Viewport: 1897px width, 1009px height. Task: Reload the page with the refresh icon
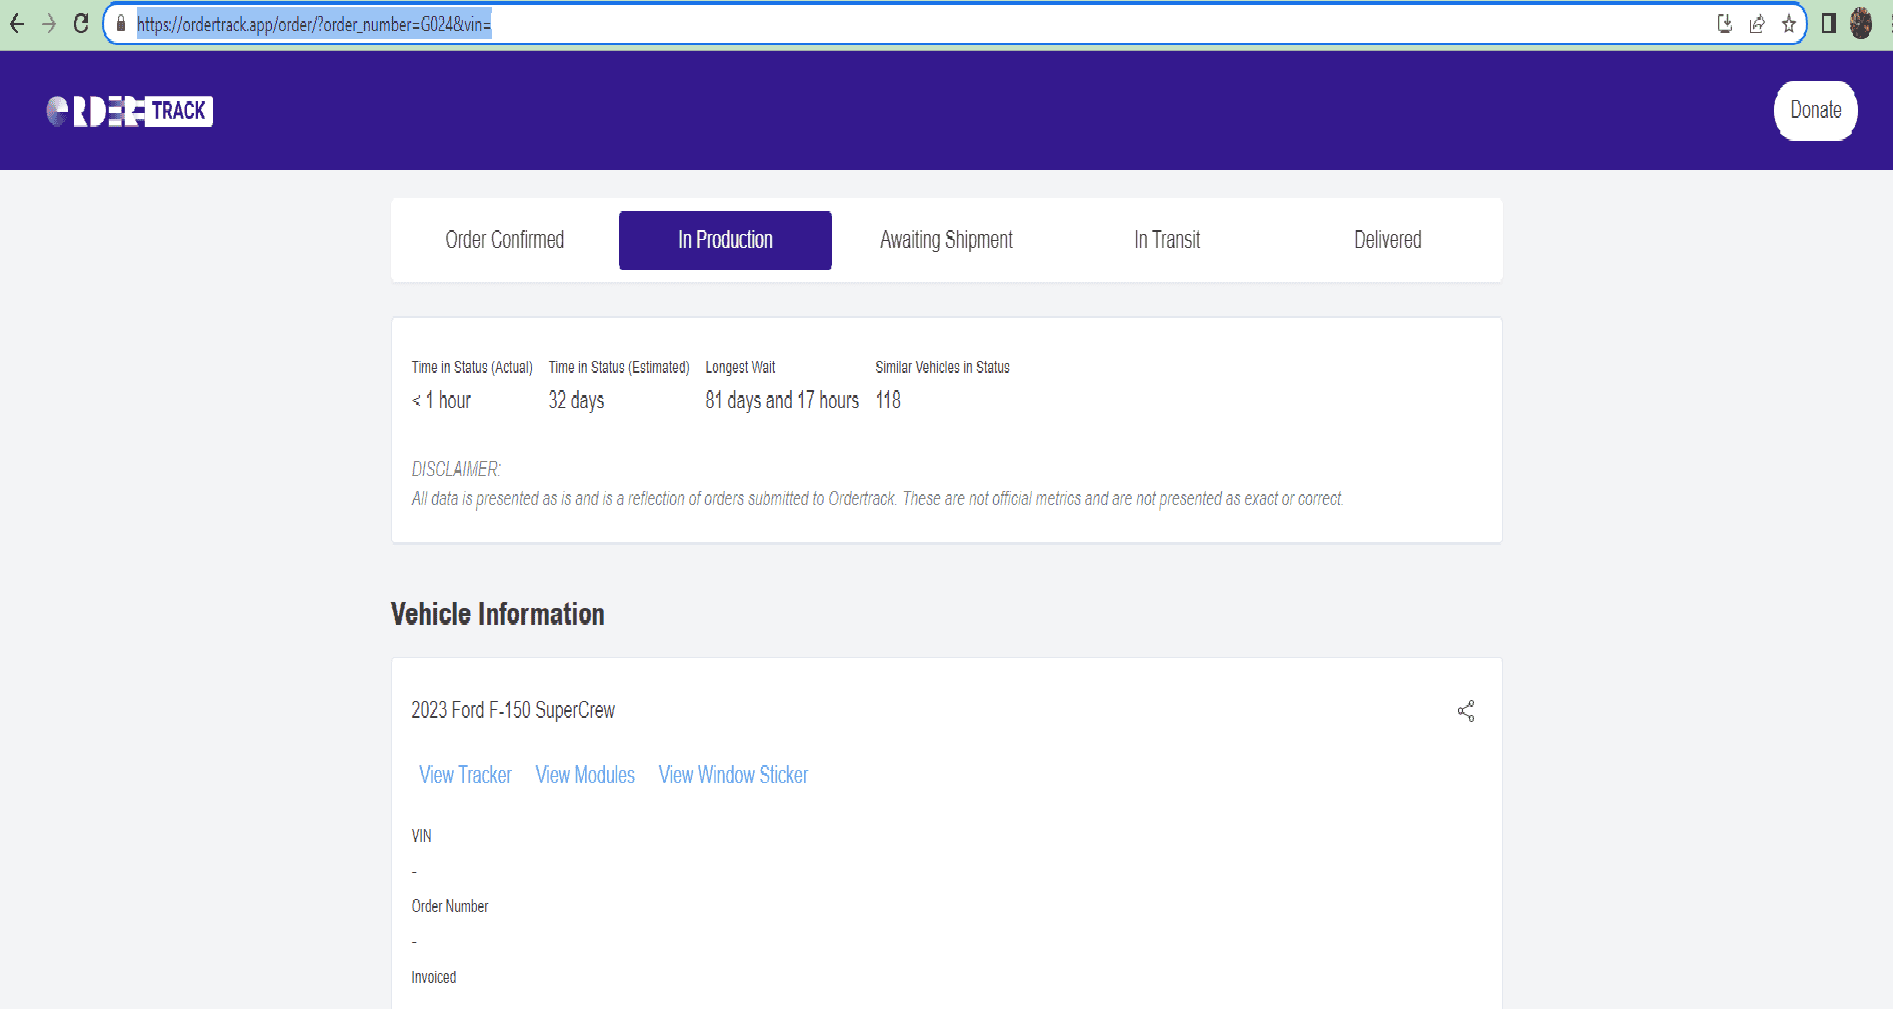coord(81,24)
